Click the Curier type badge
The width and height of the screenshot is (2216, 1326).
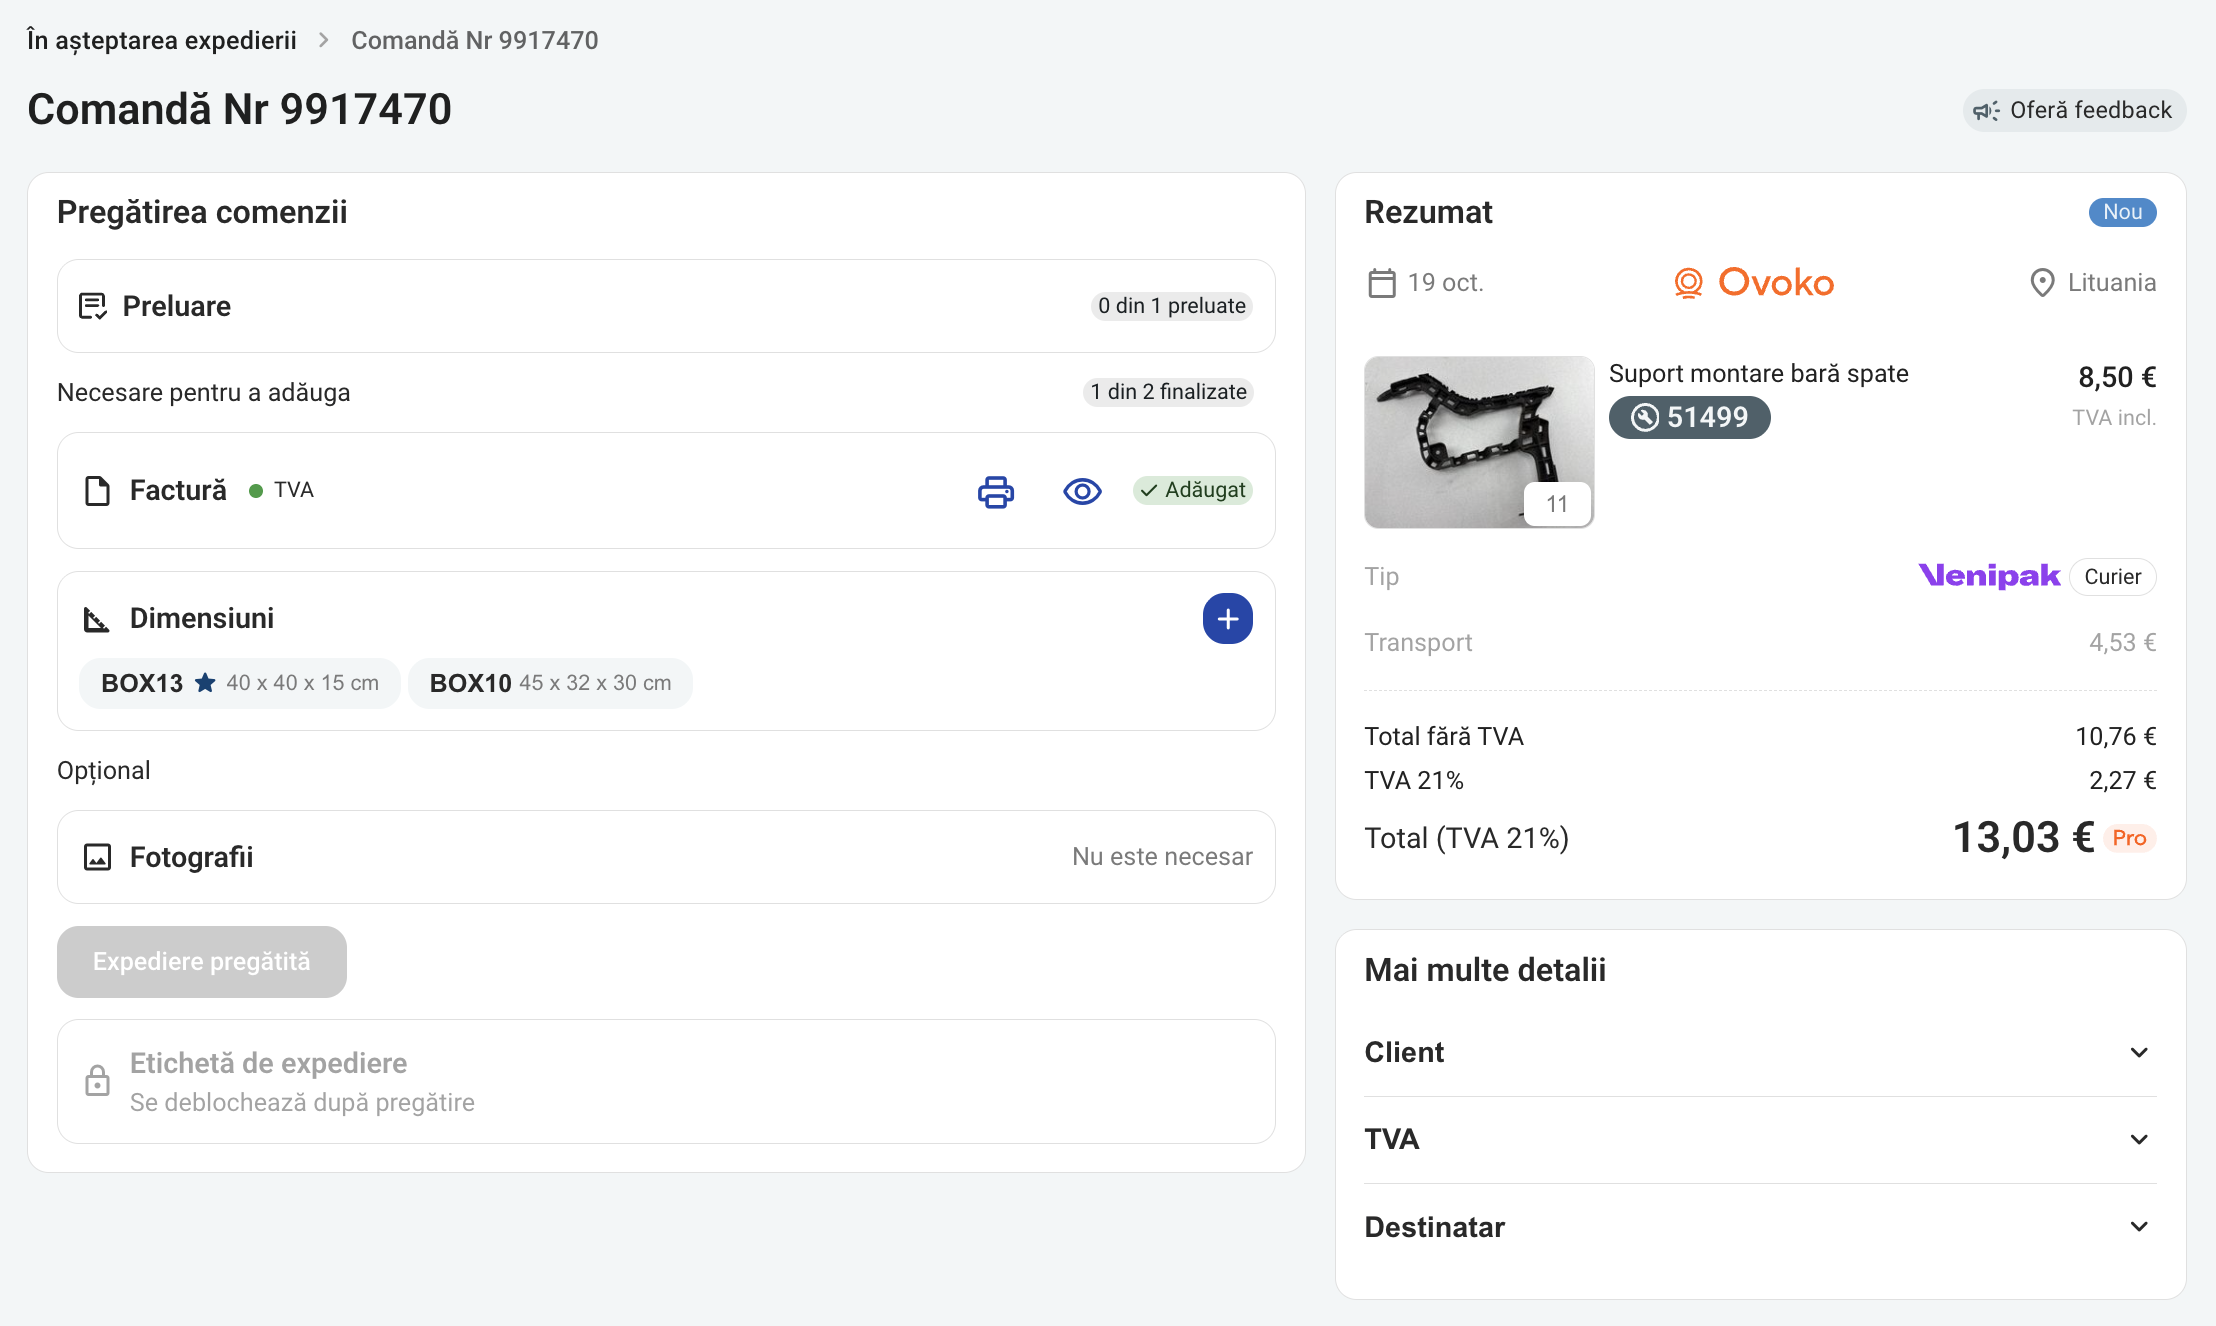click(2112, 577)
